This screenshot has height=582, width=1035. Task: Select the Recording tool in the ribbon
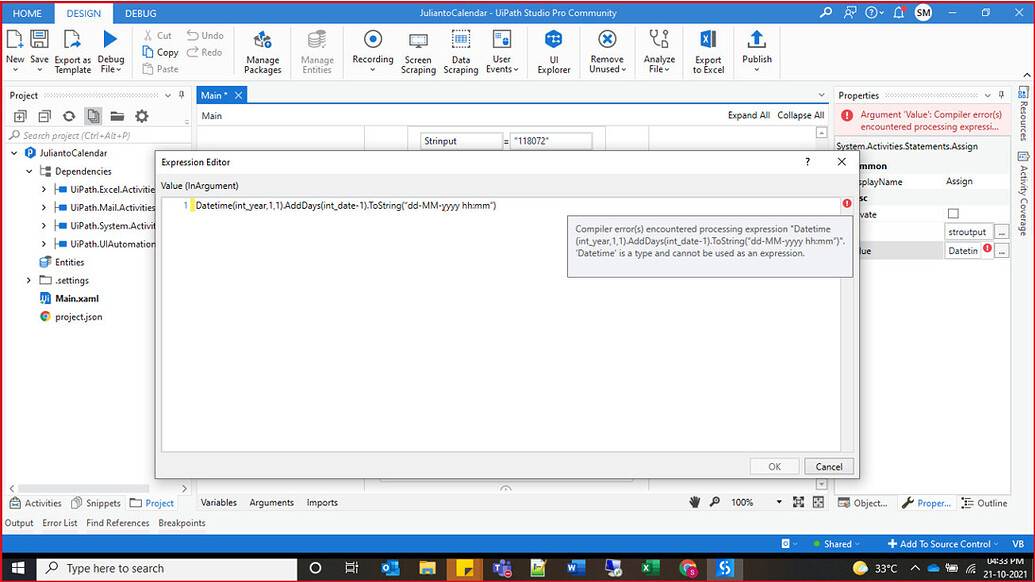point(372,52)
